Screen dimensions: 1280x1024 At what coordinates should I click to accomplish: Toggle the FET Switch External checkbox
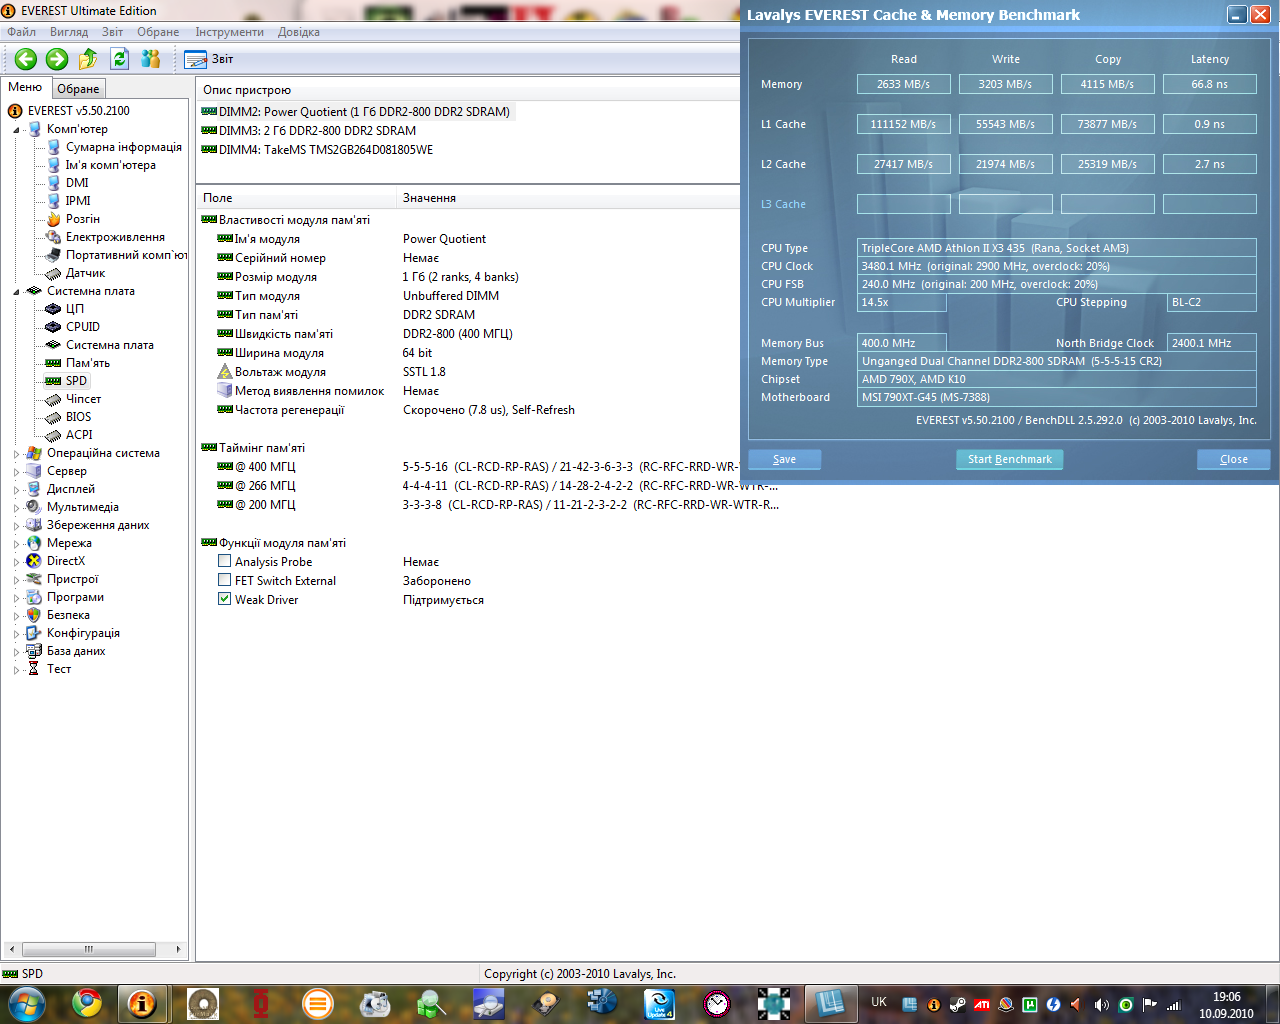[225, 581]
